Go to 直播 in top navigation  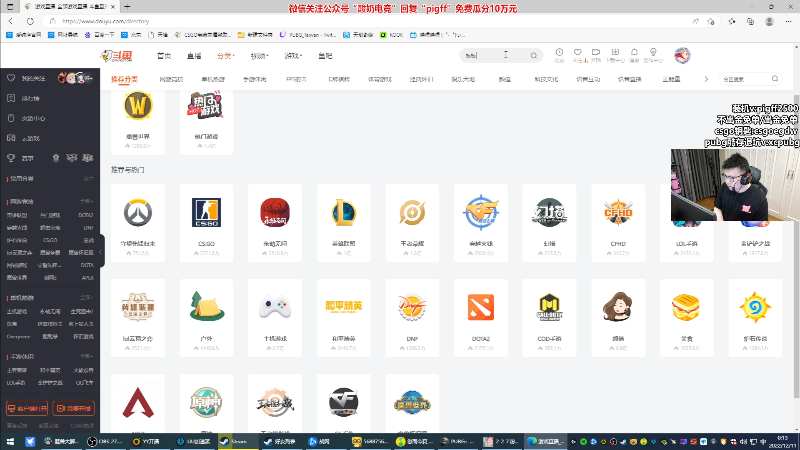pos(194,56)
